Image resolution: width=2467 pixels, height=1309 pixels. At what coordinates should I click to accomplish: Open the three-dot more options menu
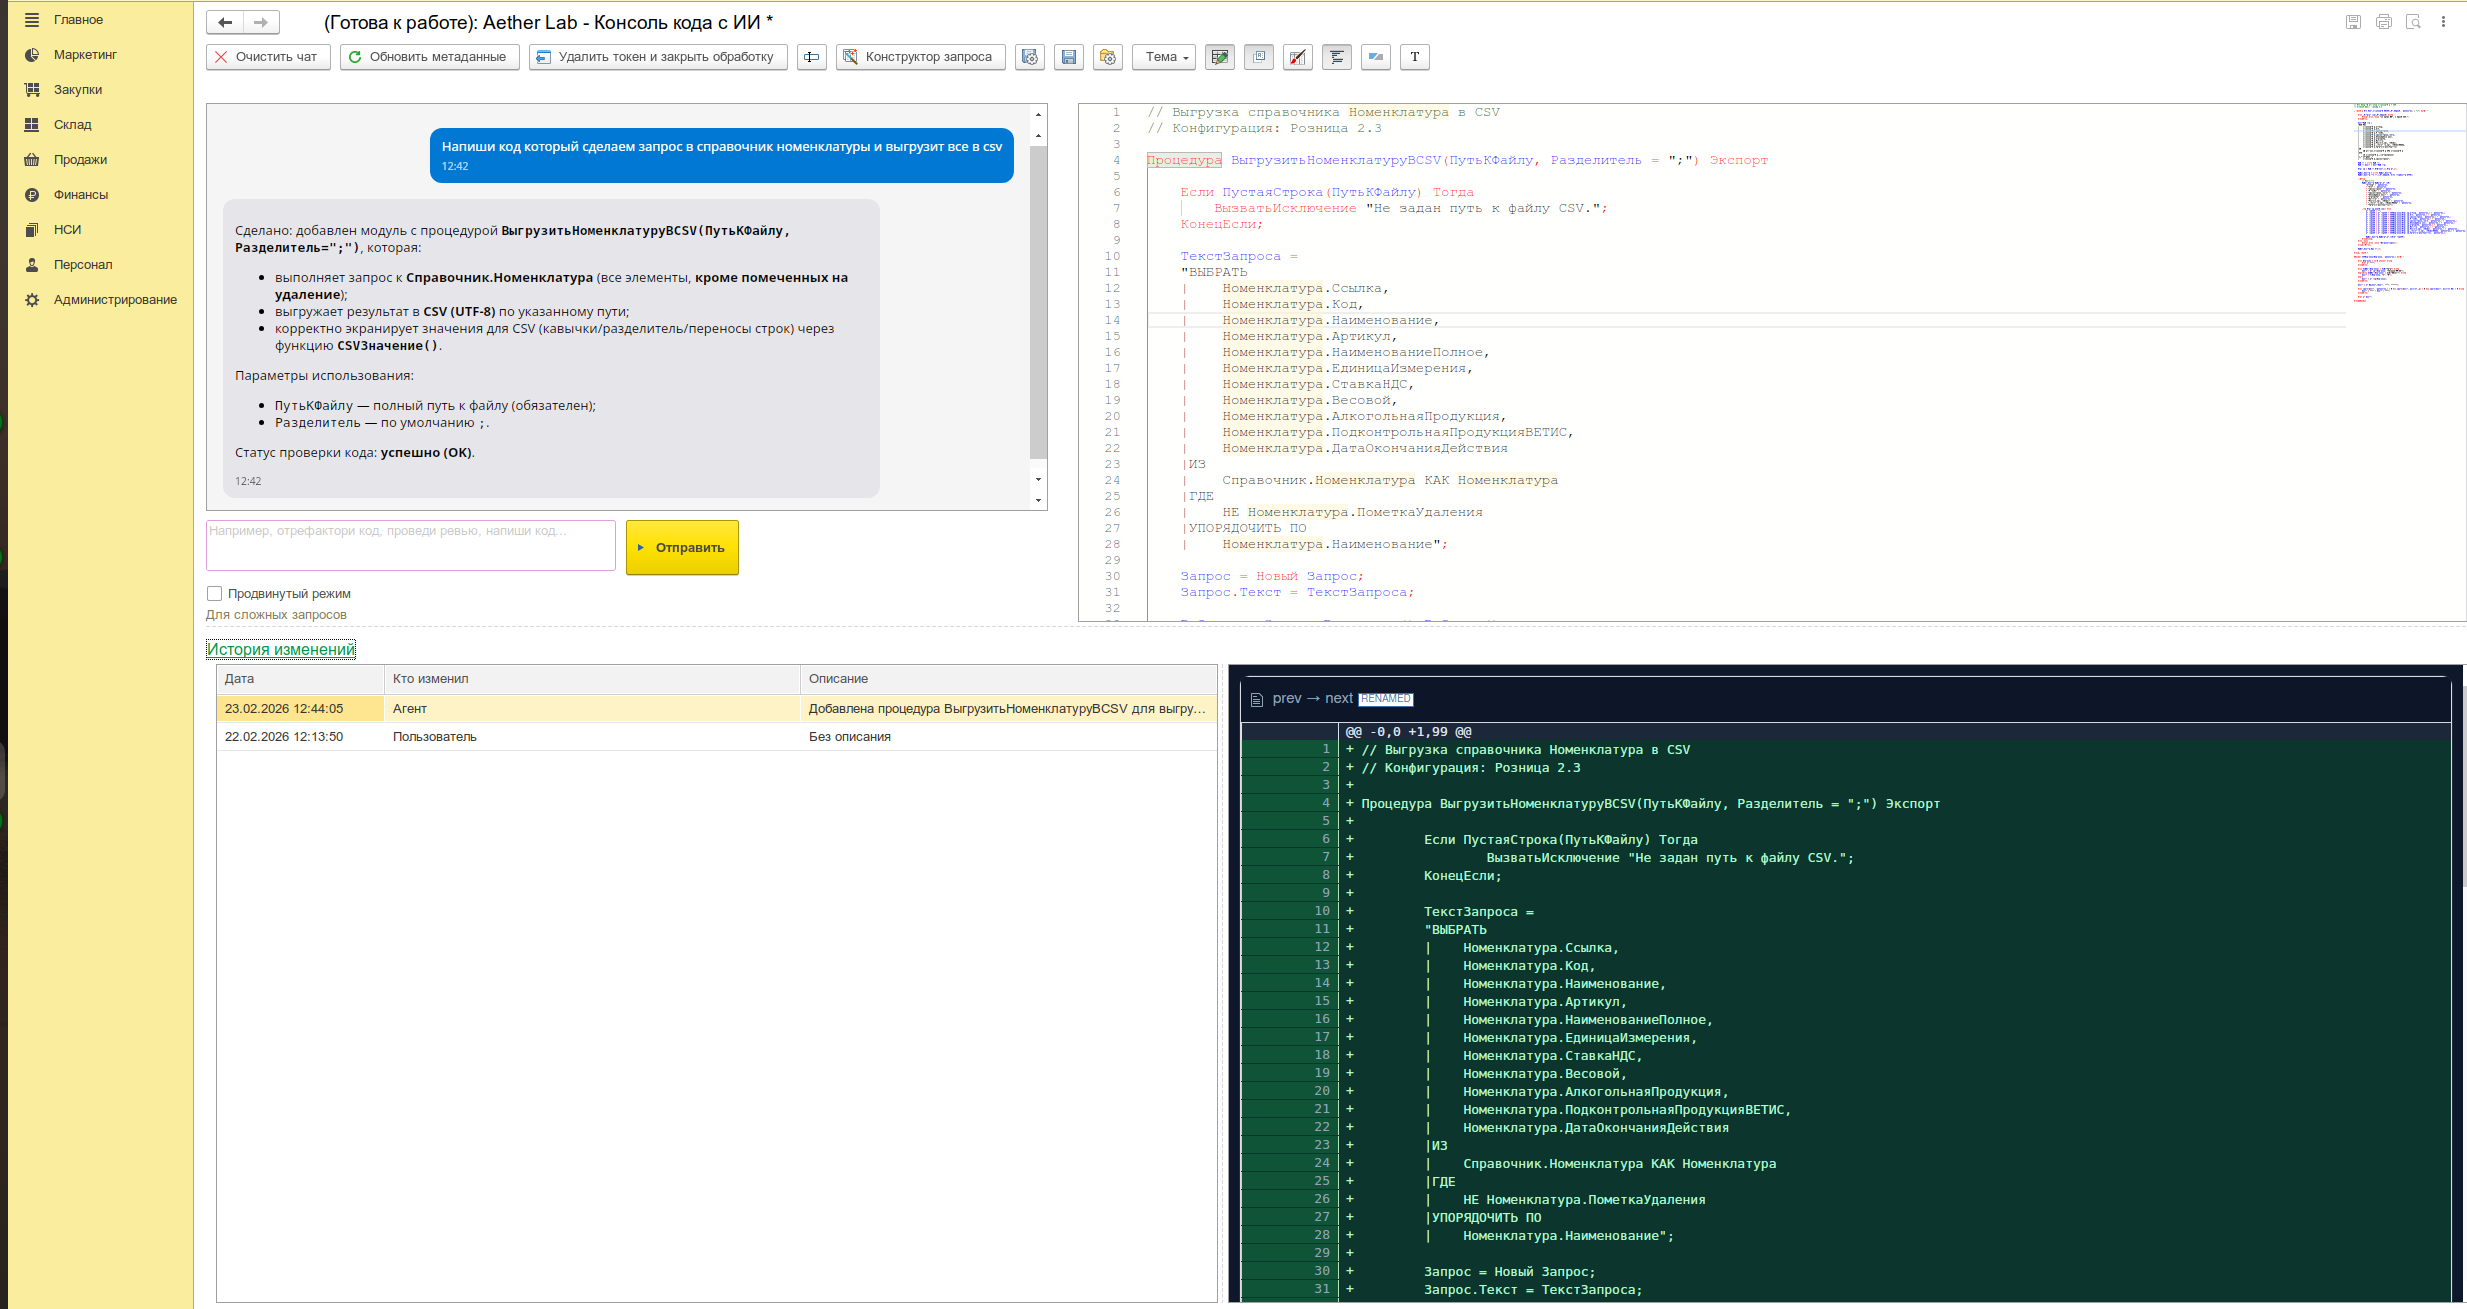(2443, 22)
